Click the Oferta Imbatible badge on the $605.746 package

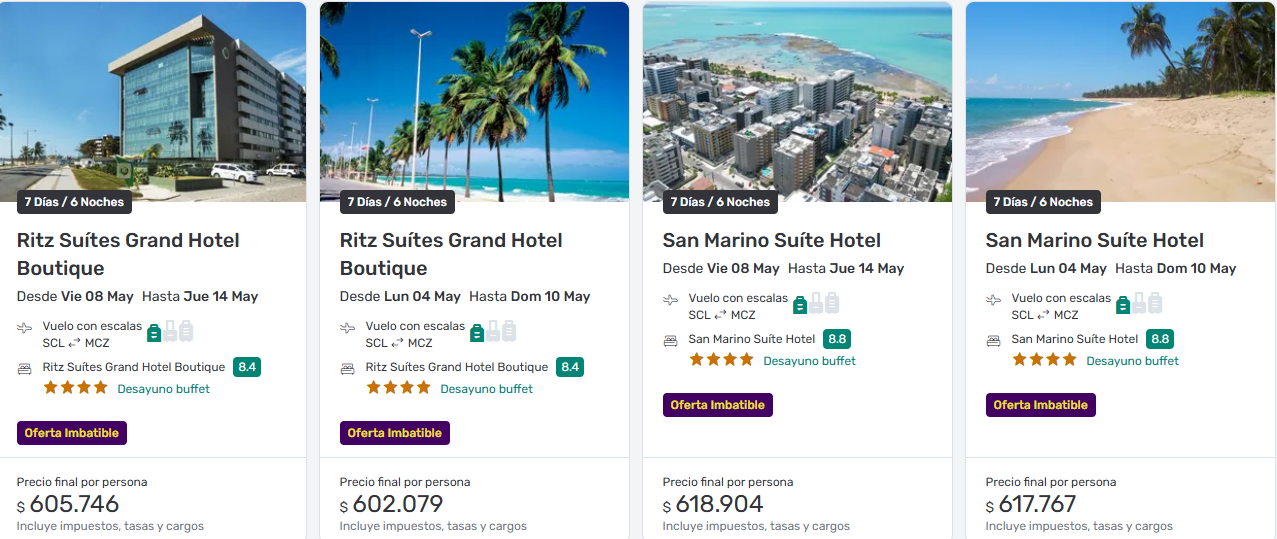(72, 433)
